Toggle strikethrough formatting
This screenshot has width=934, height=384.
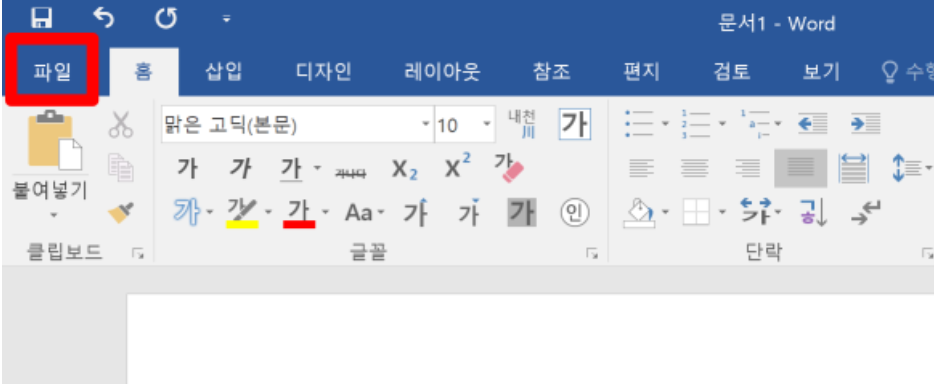tap(351, 172)
